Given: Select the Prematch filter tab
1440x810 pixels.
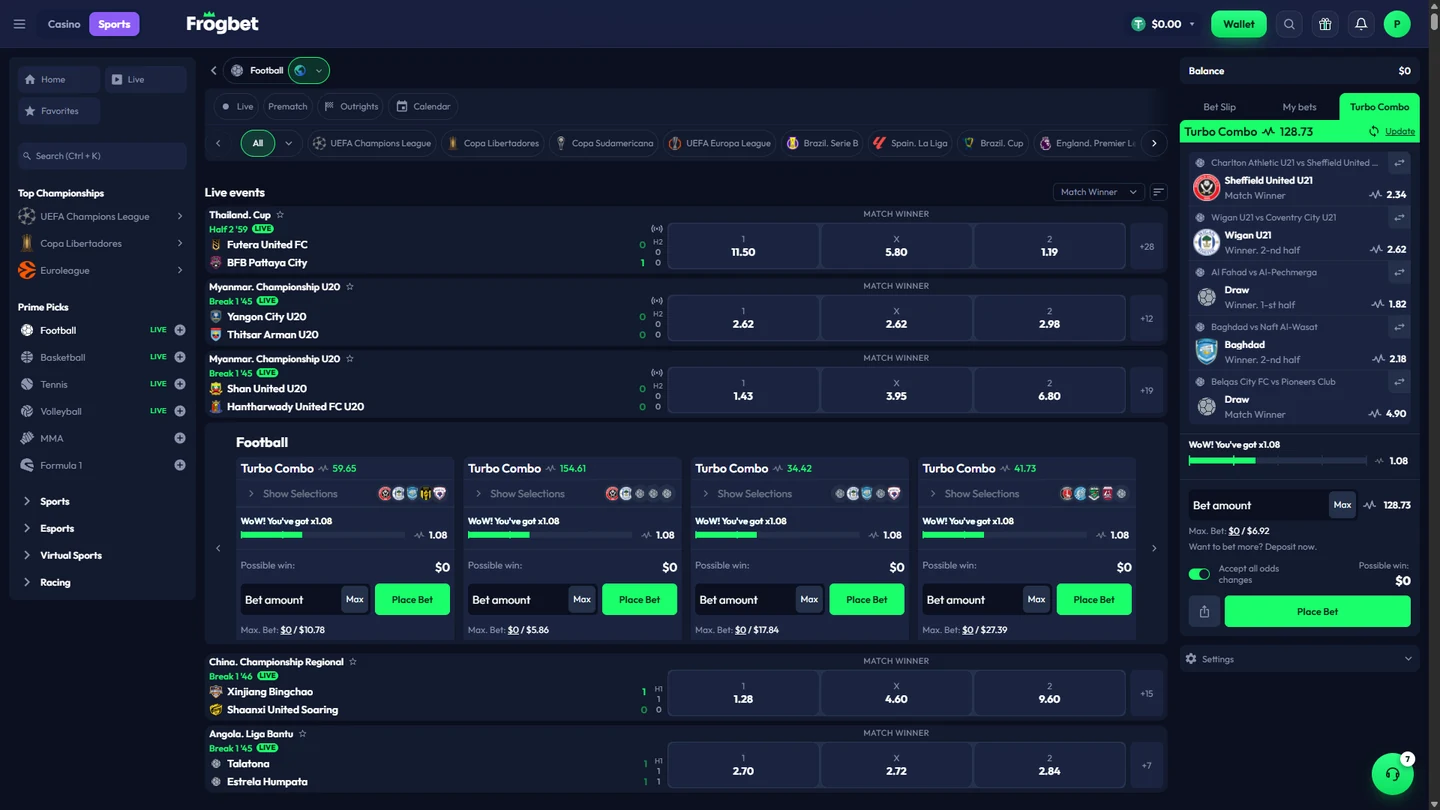Looking at the screenshot, I should click(288, 107).
